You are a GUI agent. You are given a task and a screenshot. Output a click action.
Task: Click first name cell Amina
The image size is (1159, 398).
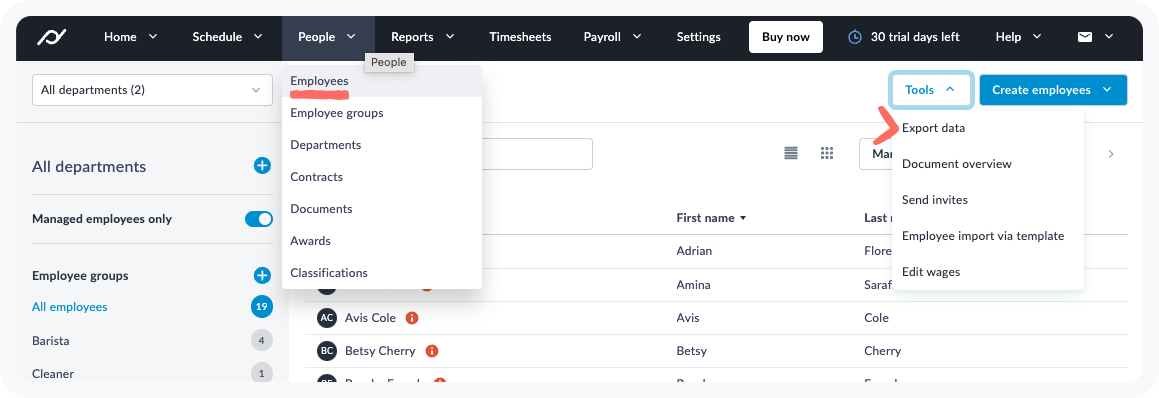693,286
